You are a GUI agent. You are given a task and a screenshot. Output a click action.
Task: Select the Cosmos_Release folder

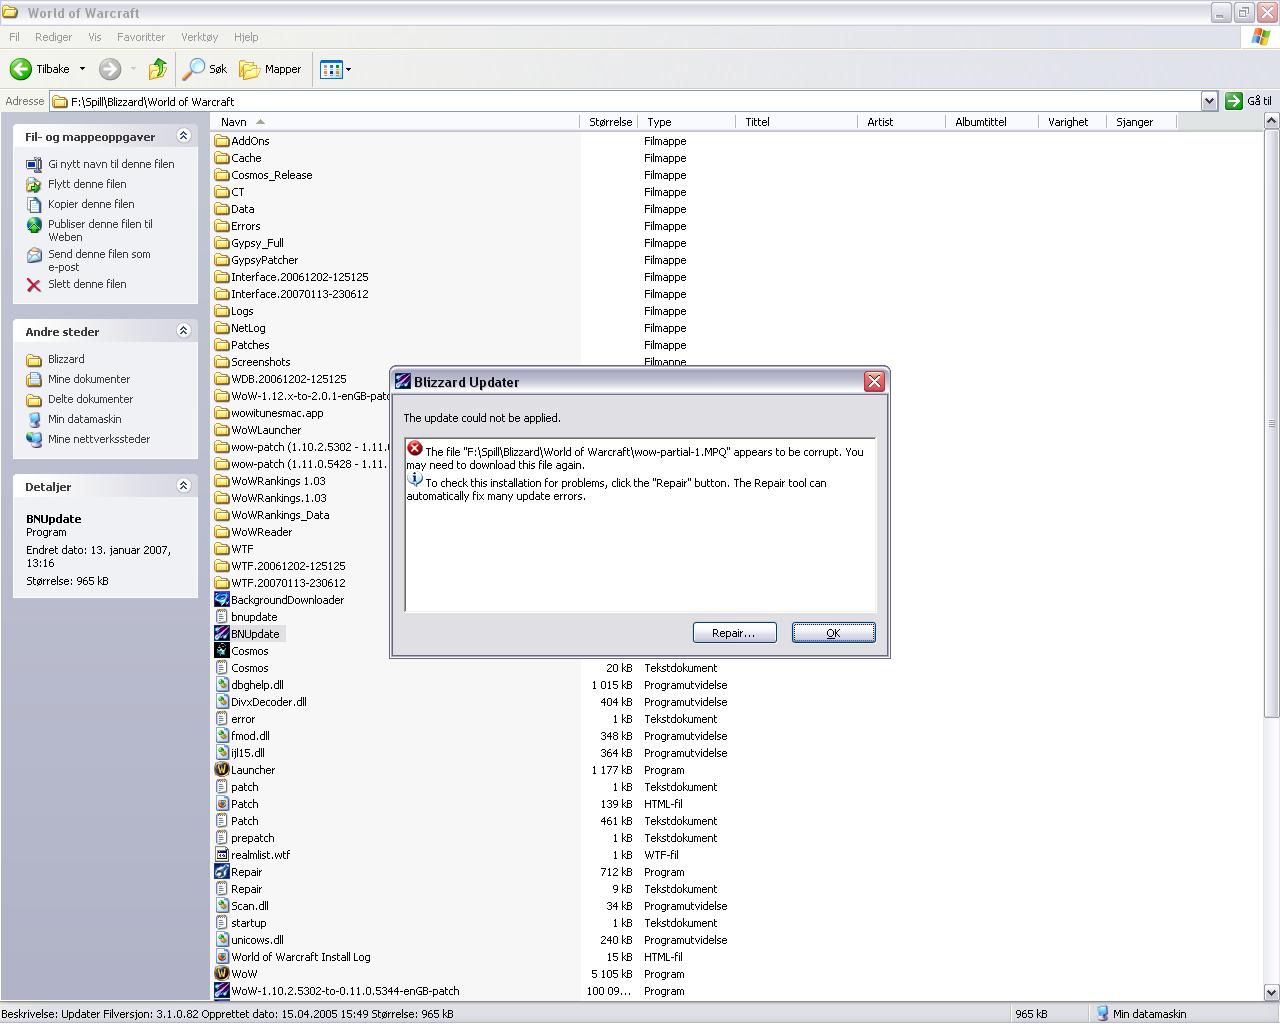click(x=263, y=175)
